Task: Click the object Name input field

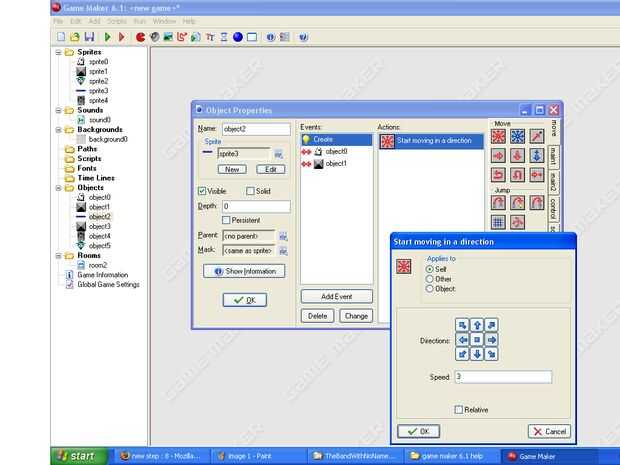Action: (256, 129)
